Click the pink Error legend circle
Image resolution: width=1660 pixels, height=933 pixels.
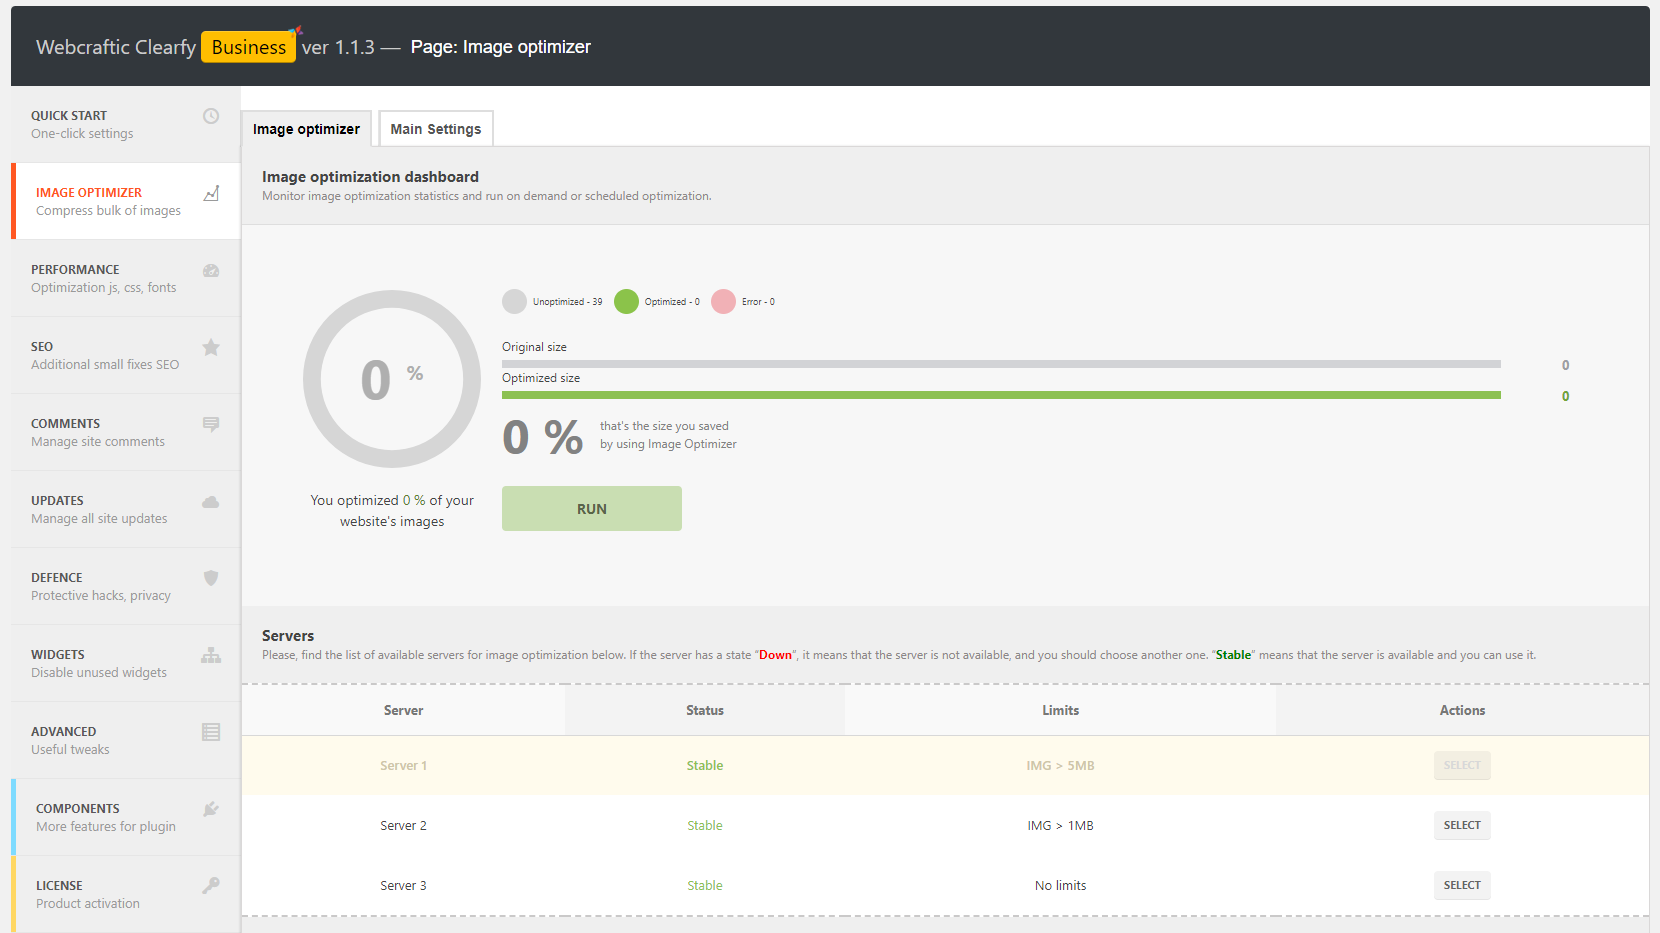pyautogui.click(x=723, y=302)
